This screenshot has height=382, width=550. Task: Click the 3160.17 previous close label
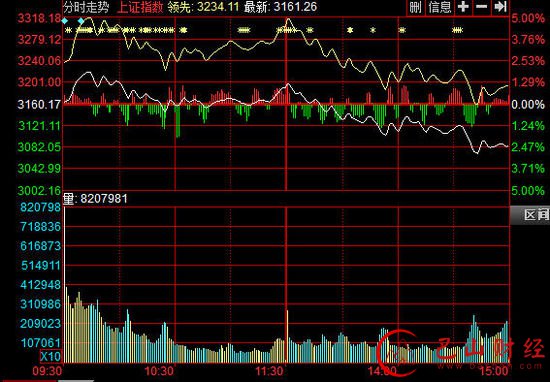pyautogui.click(x=39, y=104)
